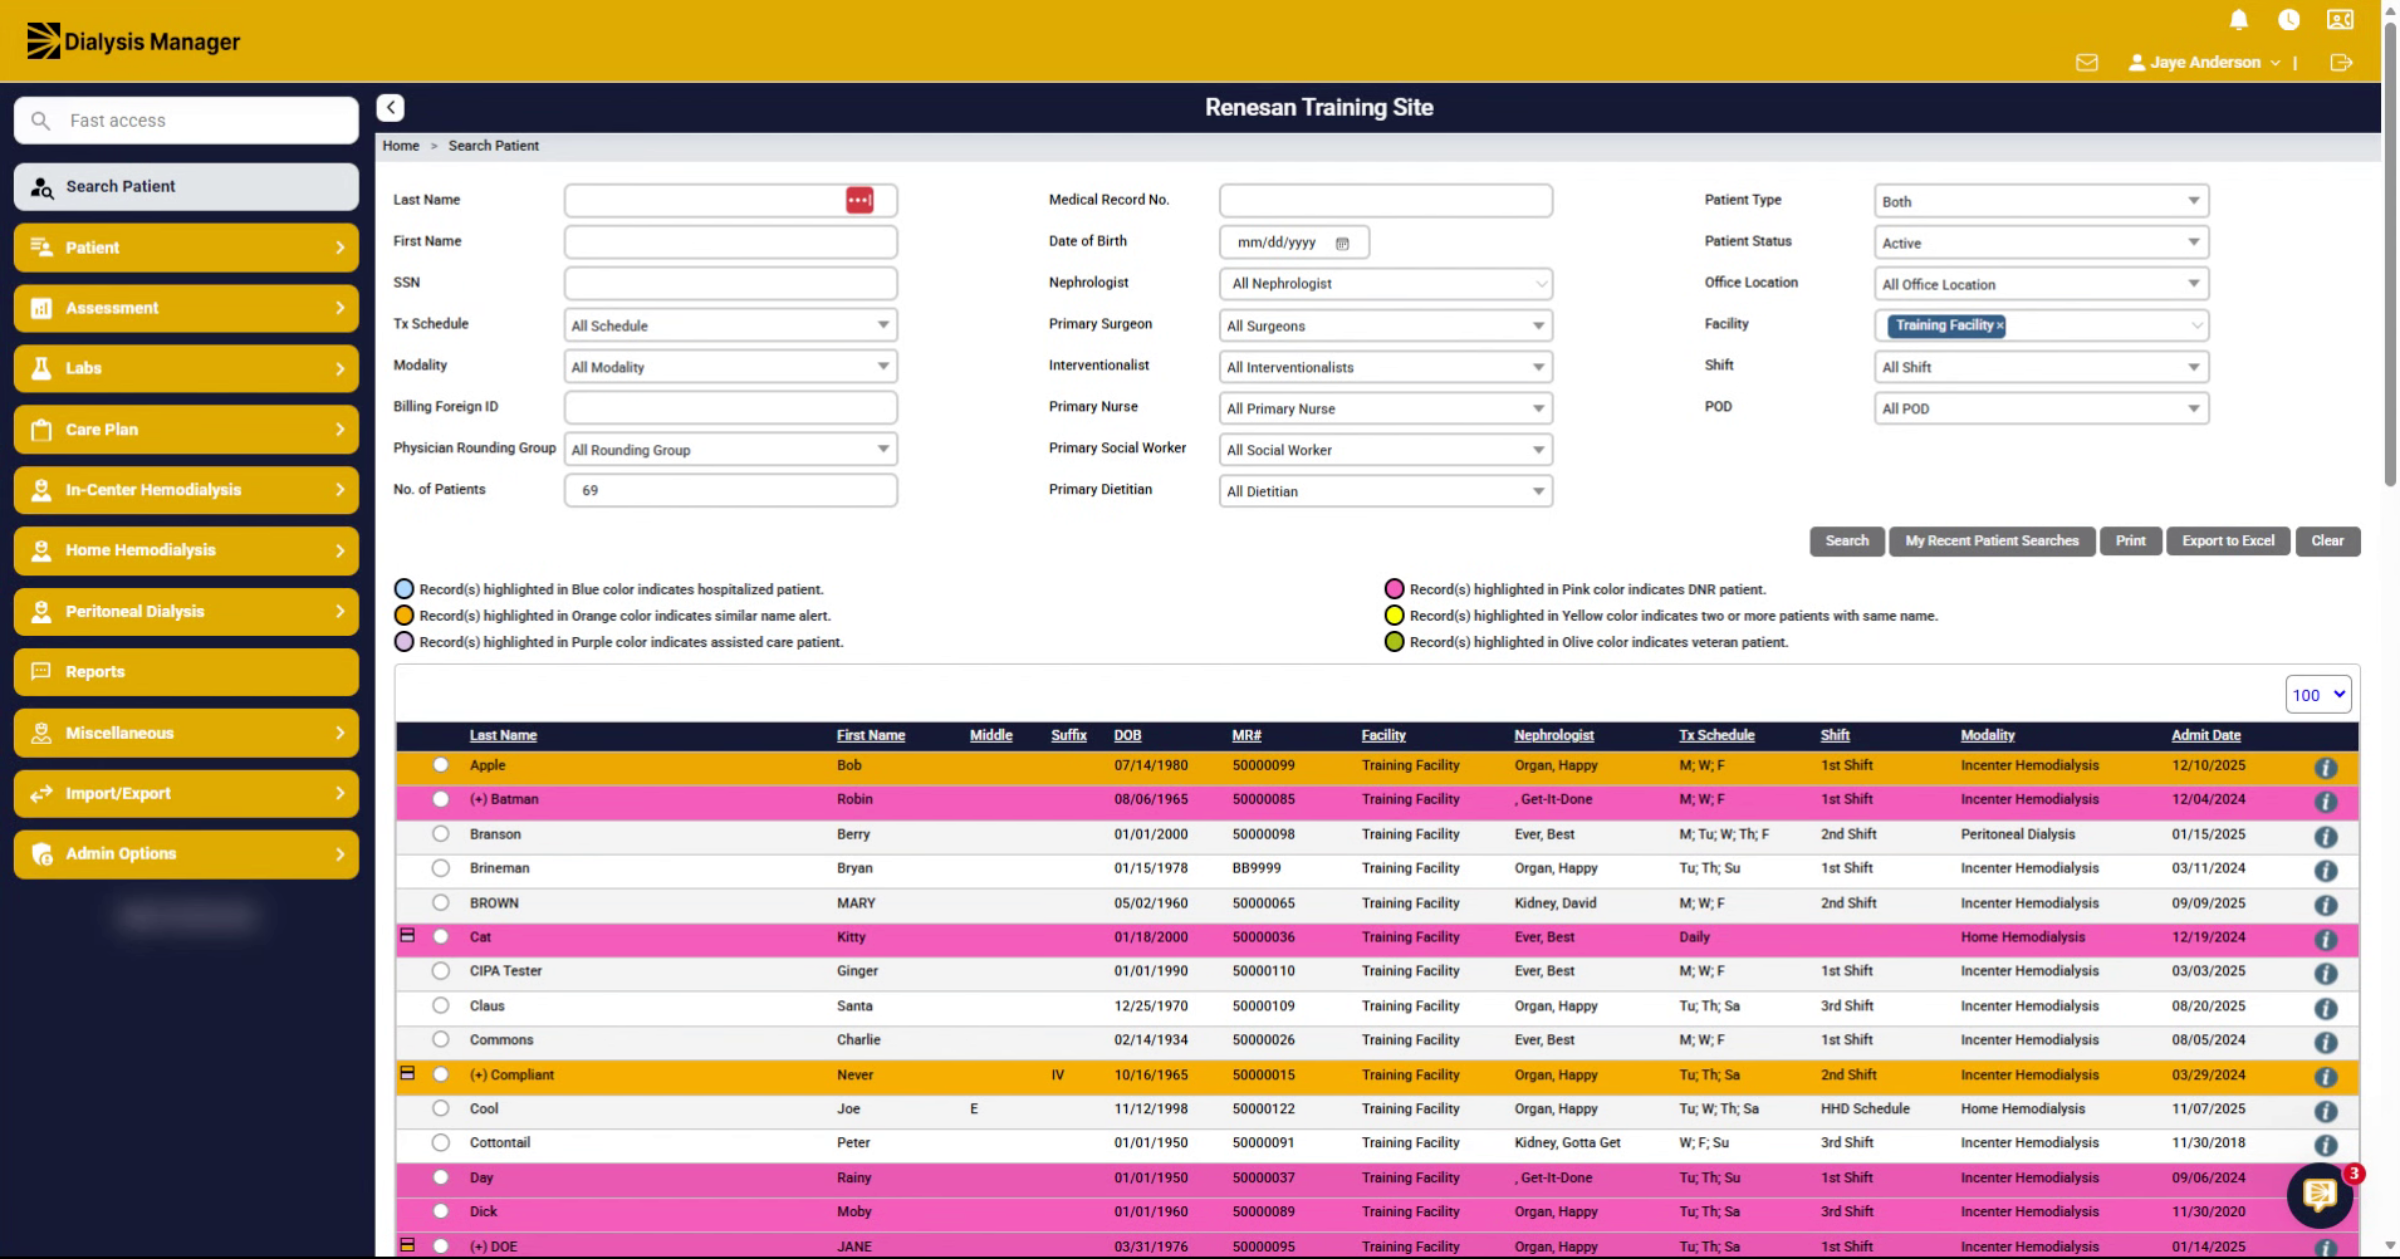2400x1259 pixels.
Task: Open the mail envelope icon
Action: tap(2087, 62)
